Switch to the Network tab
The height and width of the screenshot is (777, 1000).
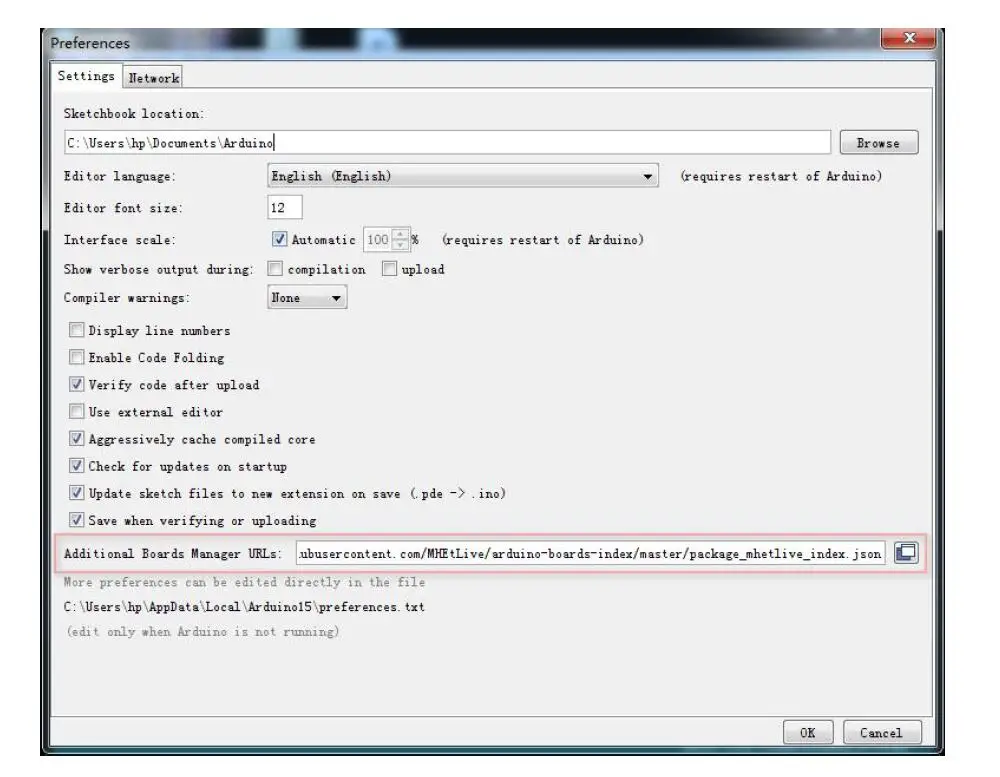click(x=154, y=78)
